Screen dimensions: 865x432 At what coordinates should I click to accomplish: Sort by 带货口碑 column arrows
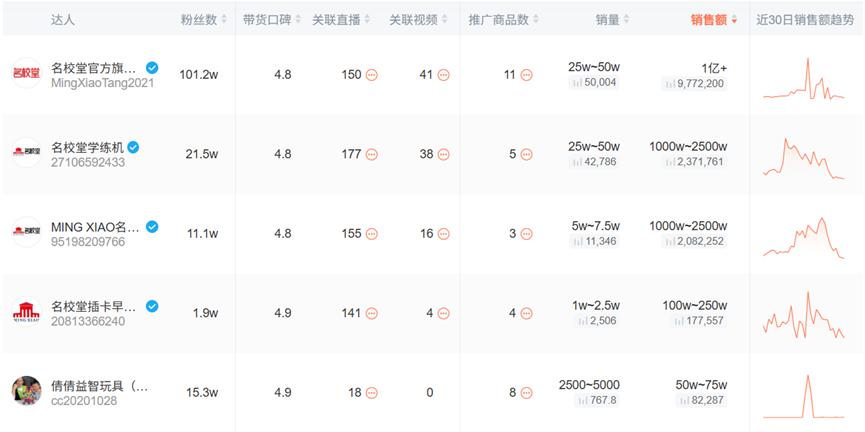pyautogui.click(x=298, y=20)
